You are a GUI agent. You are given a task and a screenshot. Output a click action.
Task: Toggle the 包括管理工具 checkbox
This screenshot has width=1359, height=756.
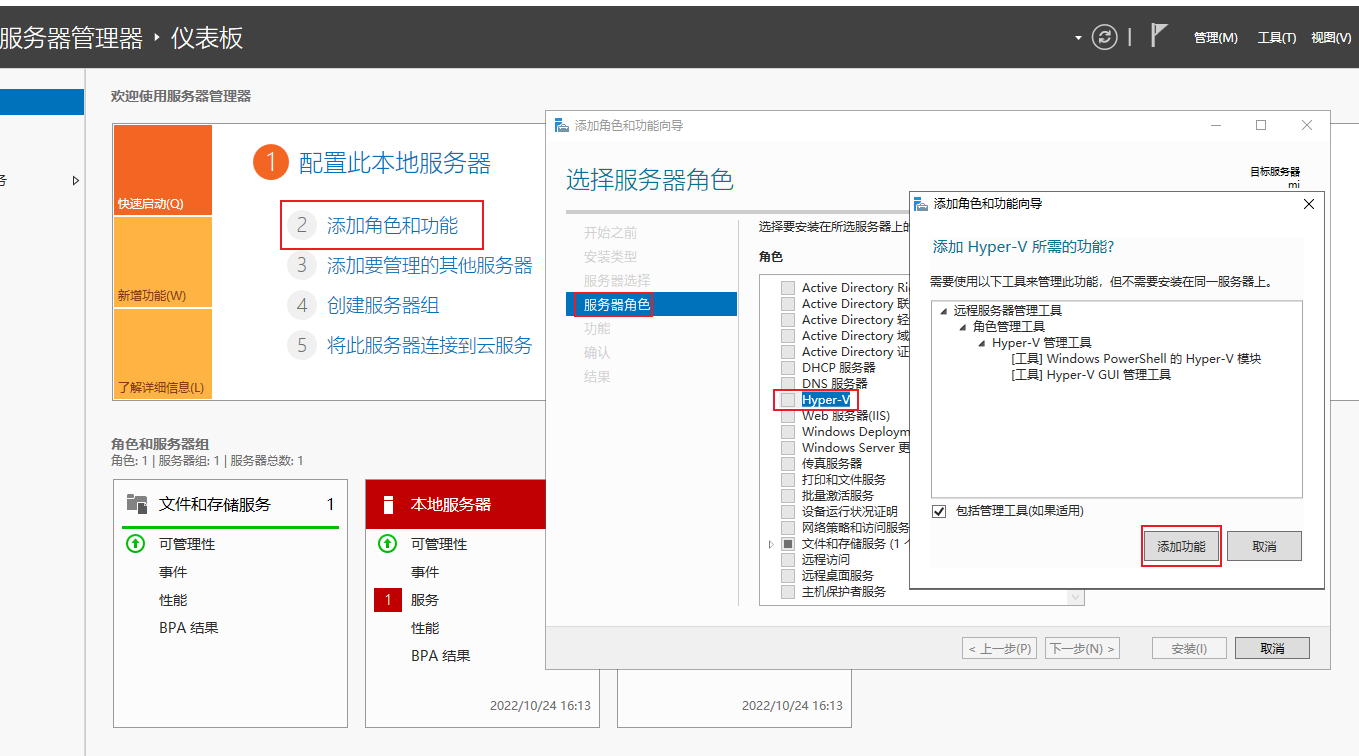939,511
